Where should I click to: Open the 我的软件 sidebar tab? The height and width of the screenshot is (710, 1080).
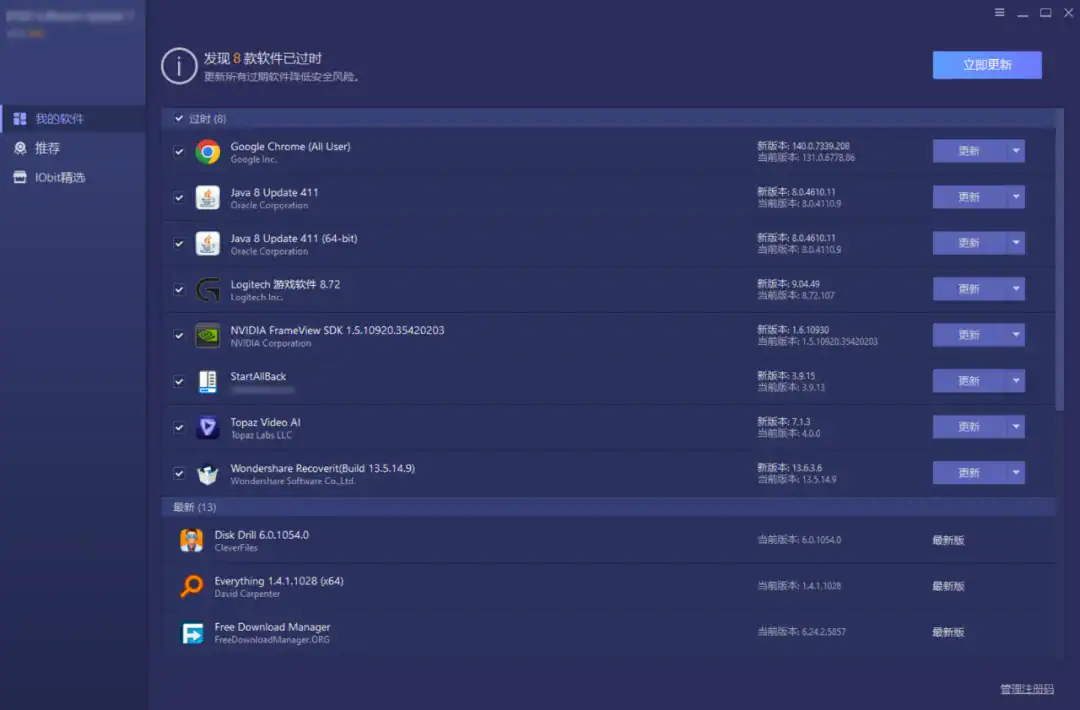(x=73, y=118)
